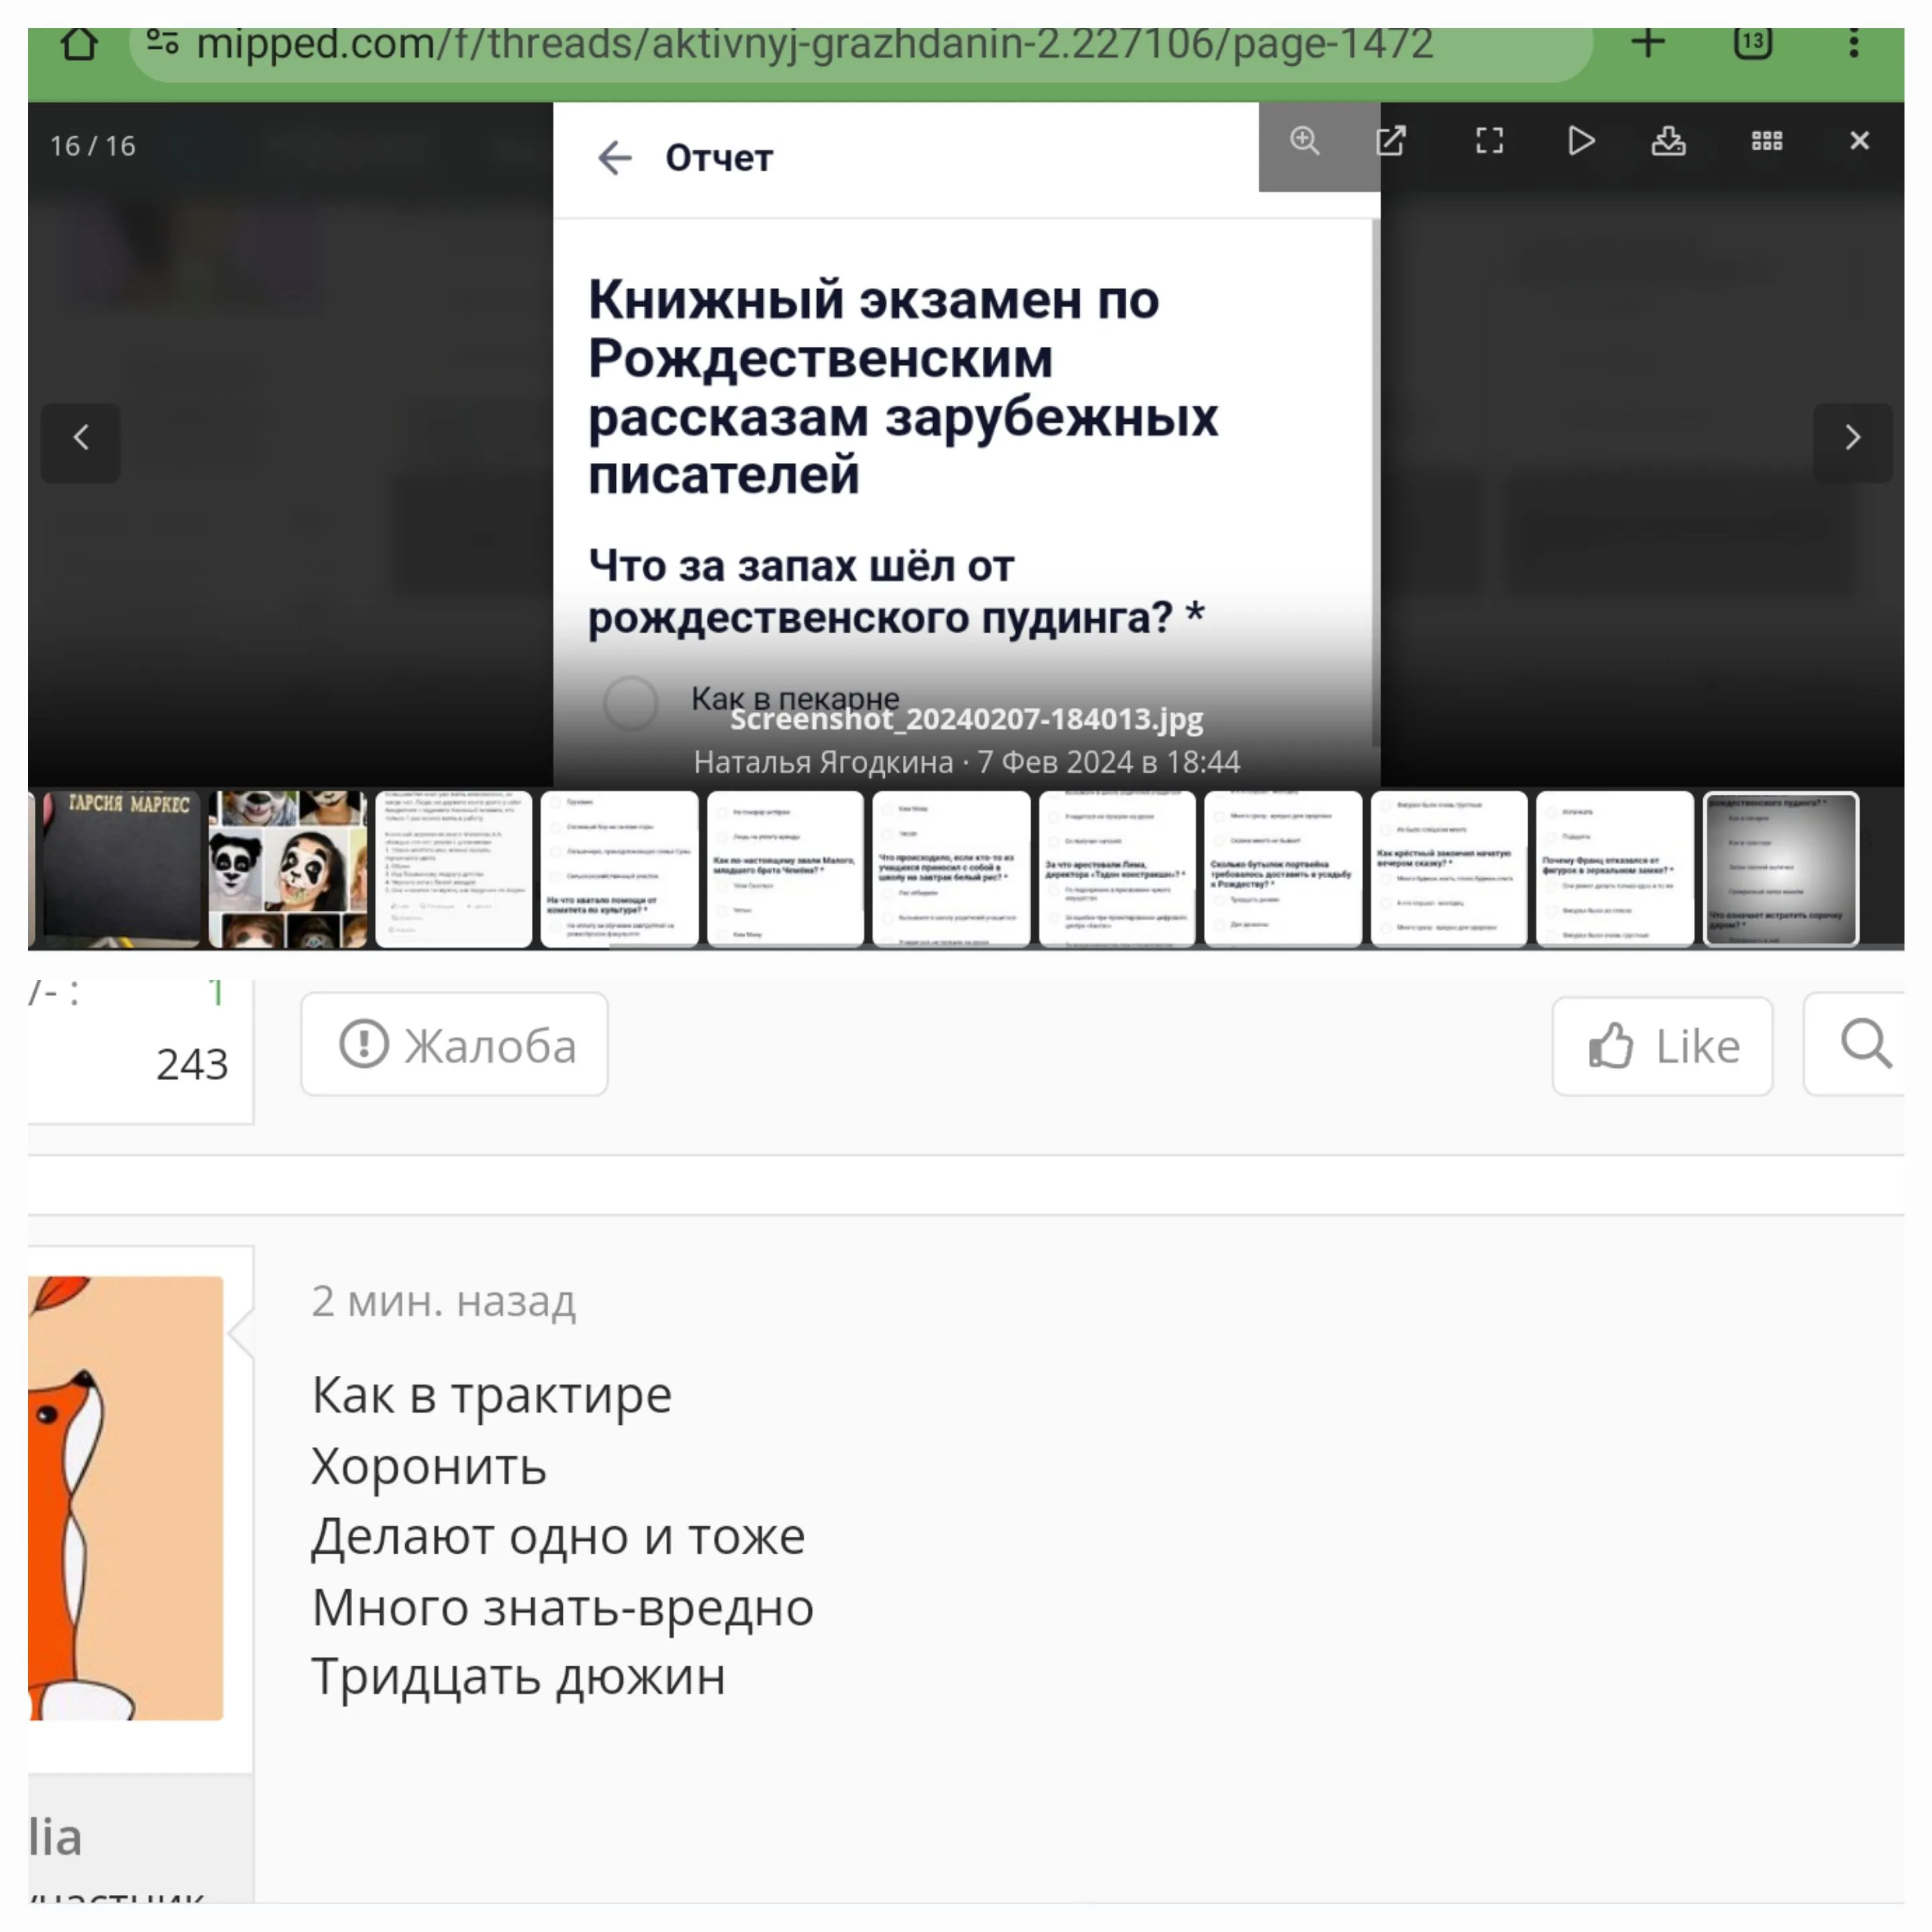
Task: Close the image gallery lightbox
Action: pyautogui.click(x=1859, y=141)
